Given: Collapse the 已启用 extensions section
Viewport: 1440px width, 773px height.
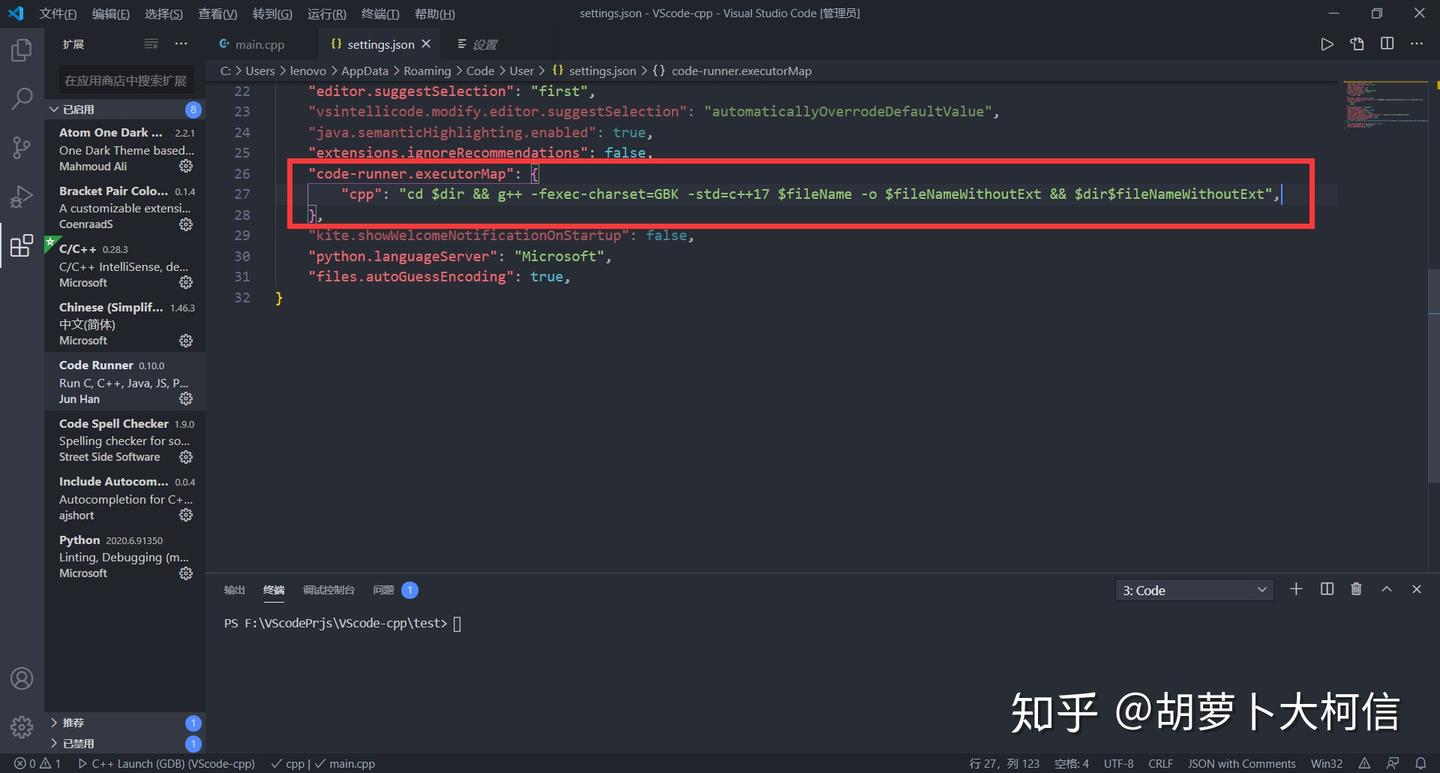Looking at the screenshot, I should (82, 109).
